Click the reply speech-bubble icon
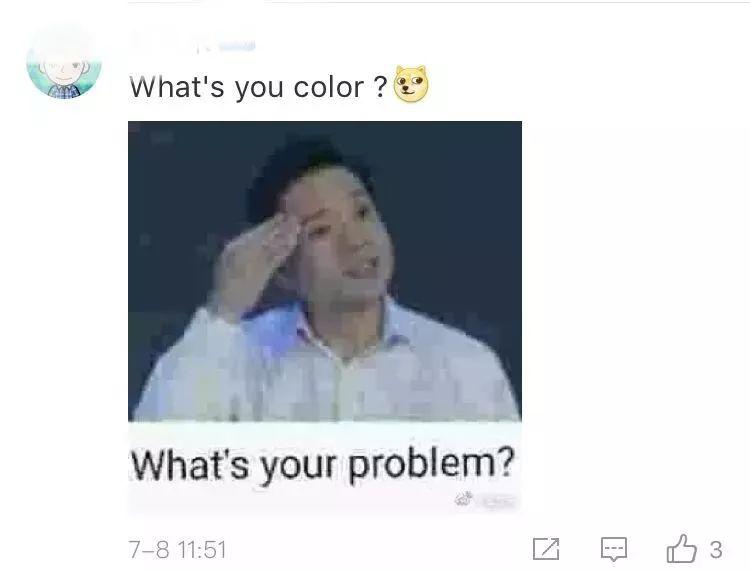Screen dimensions: 750x571 (614, 549)
